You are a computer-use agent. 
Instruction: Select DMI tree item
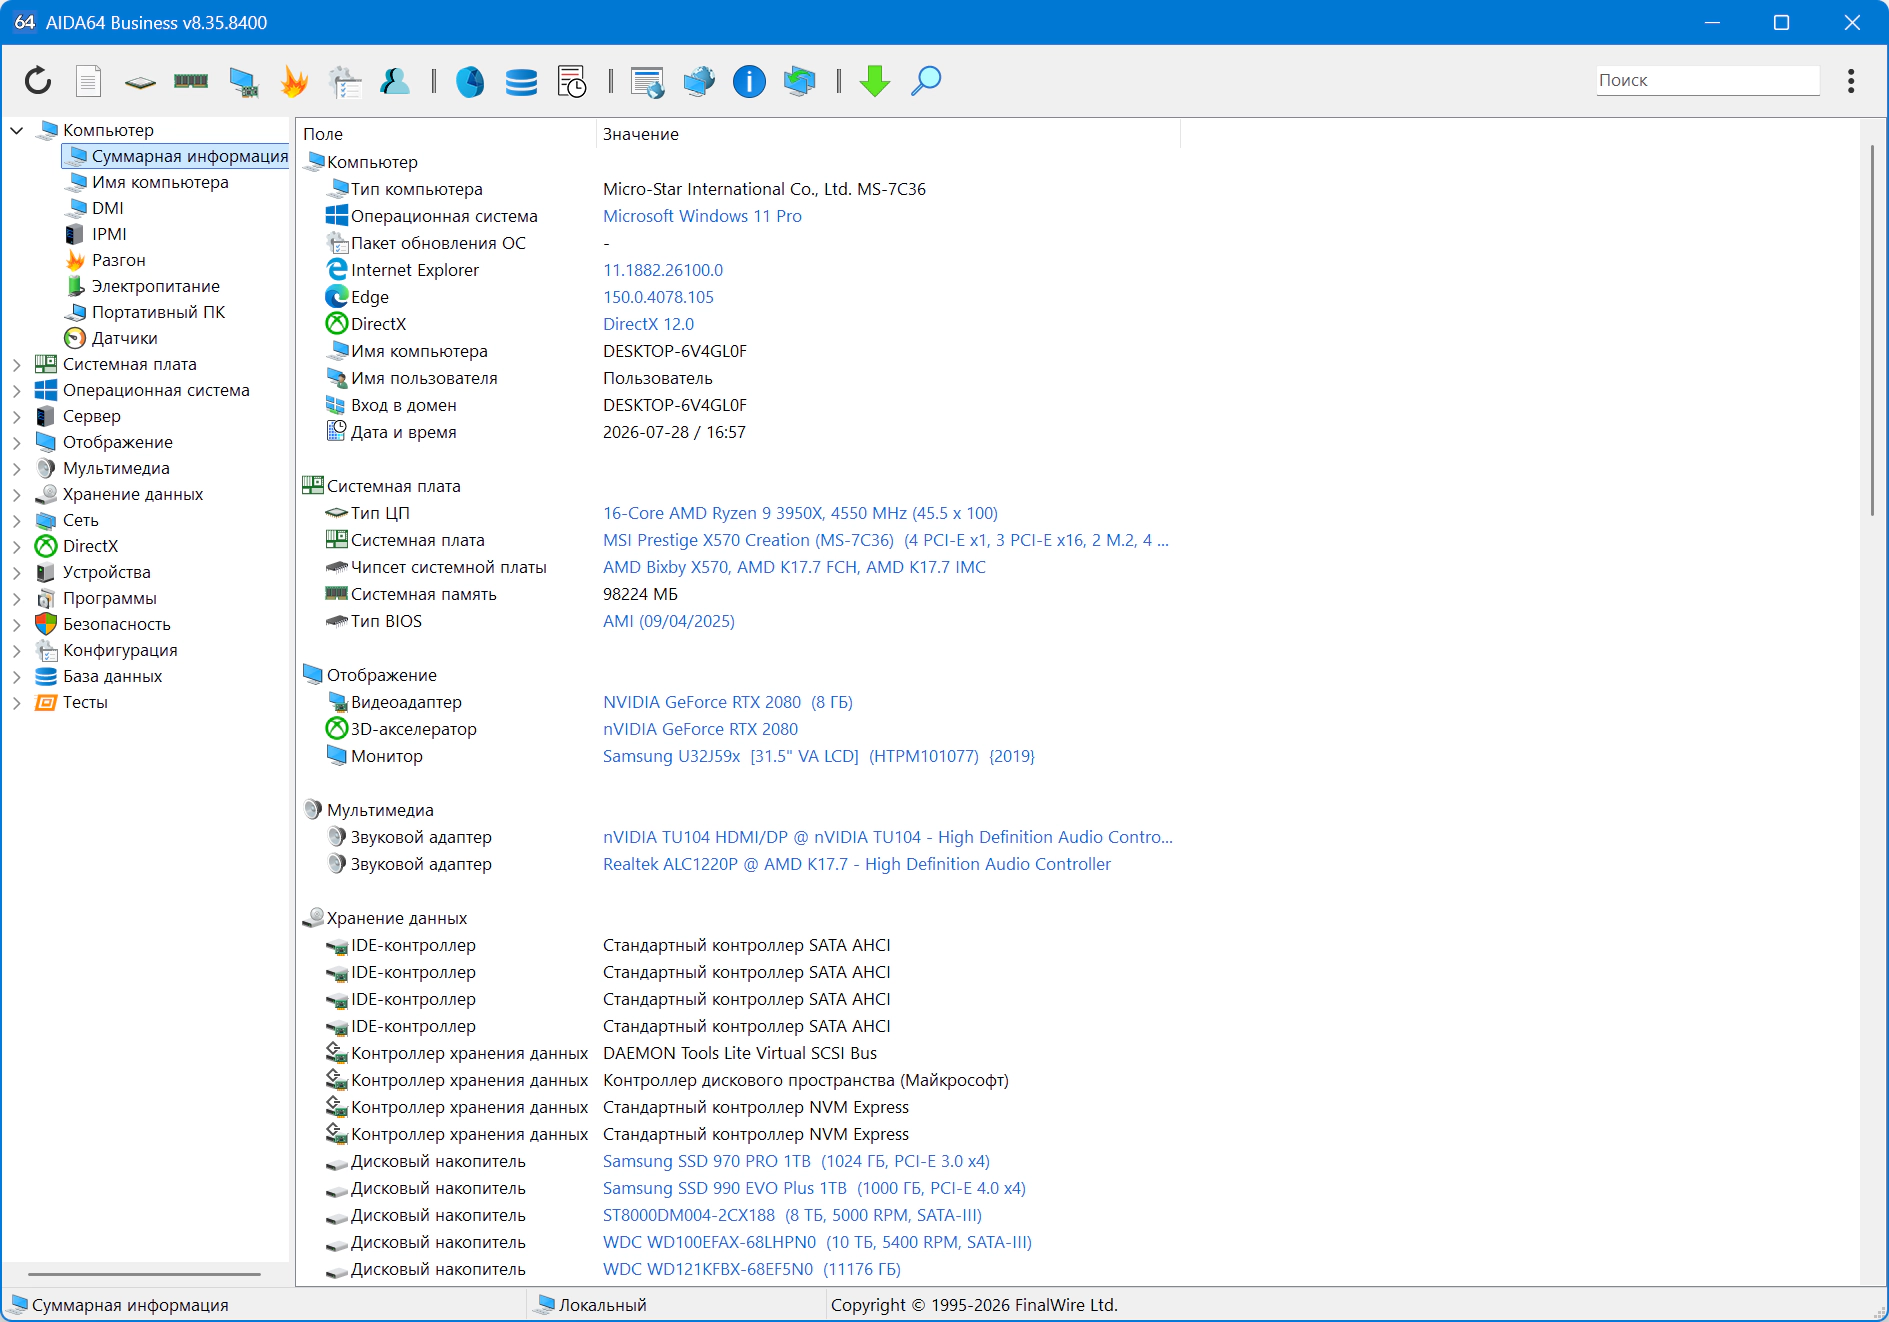pyautogui.click(x=107, y=208)
